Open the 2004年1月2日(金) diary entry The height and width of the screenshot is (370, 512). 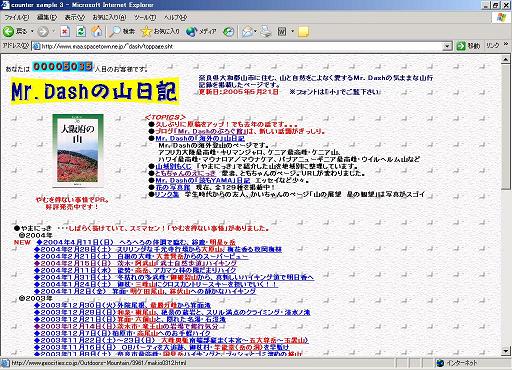click(145, 291)
